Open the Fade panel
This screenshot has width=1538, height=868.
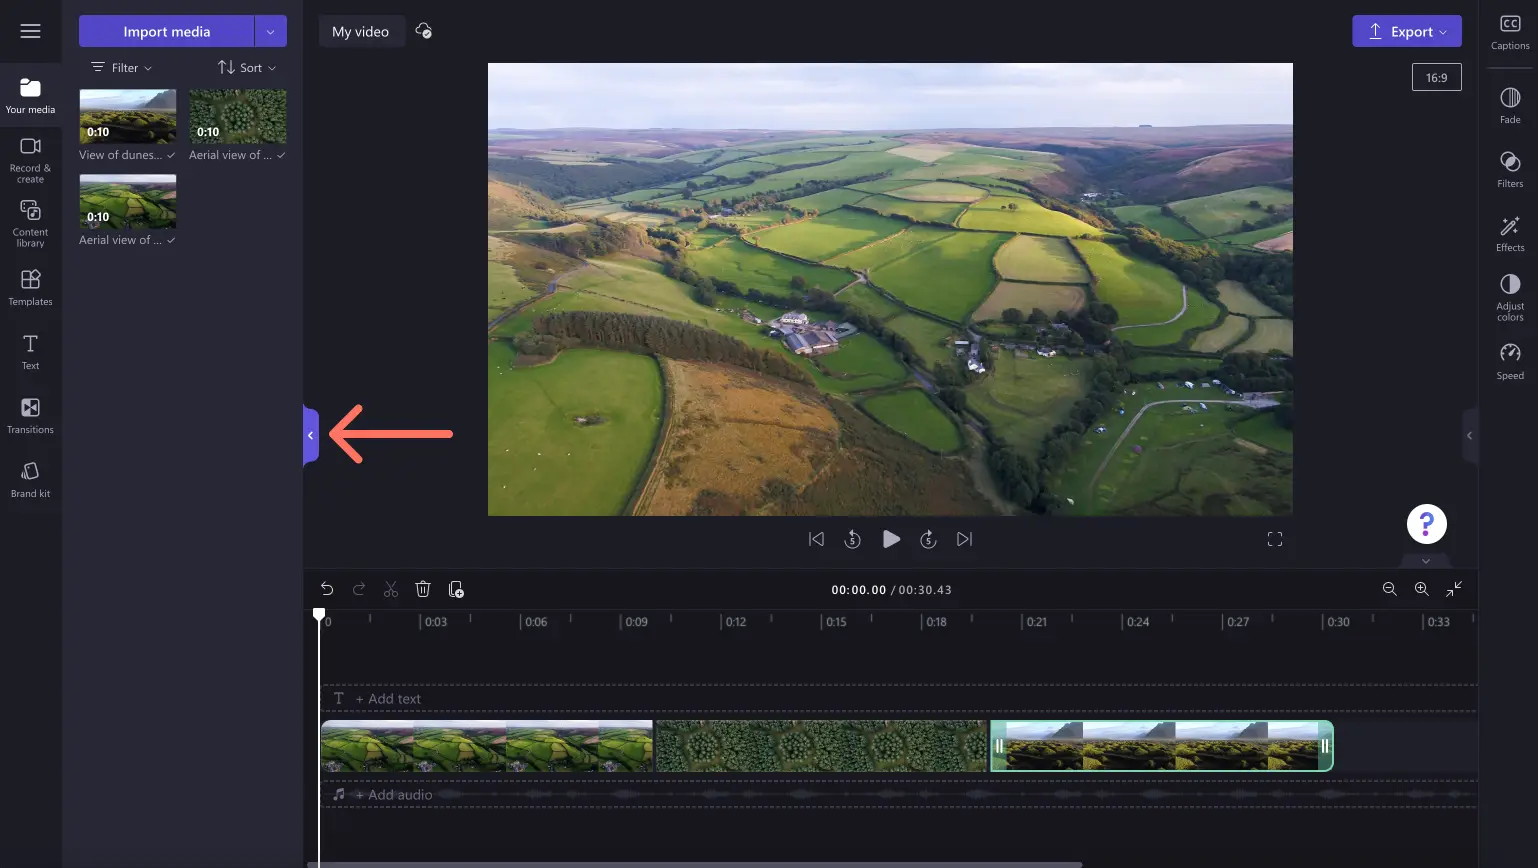[x=1510, y=105]
